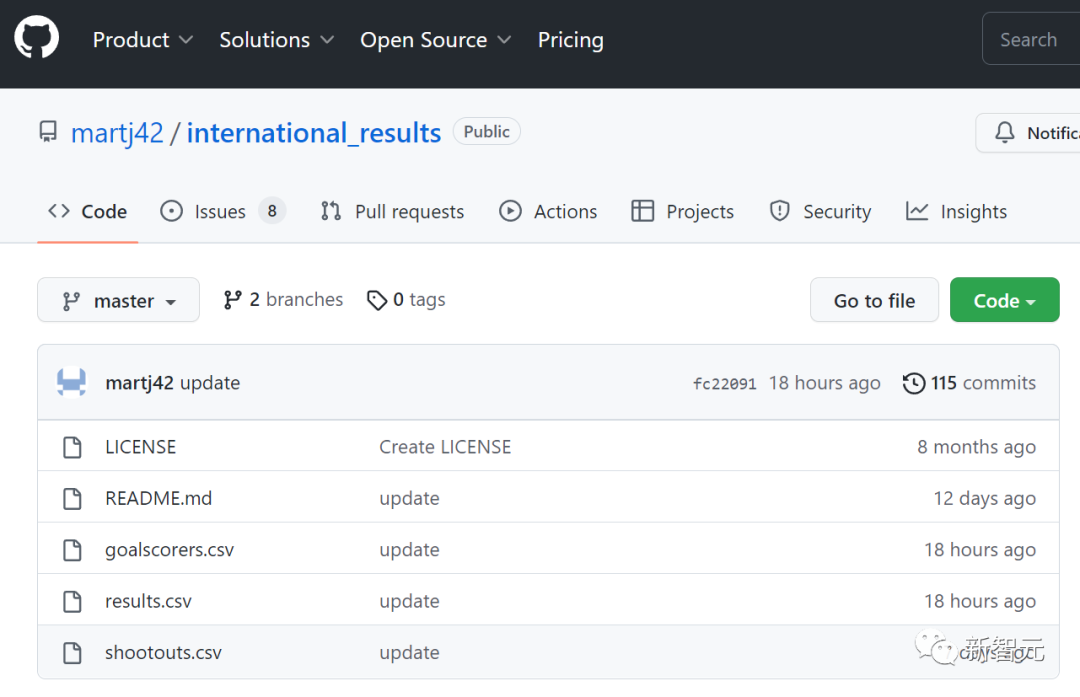
Task: Click the GitHub logo icon
Action: pyautogui.click(x=37, y=39)
